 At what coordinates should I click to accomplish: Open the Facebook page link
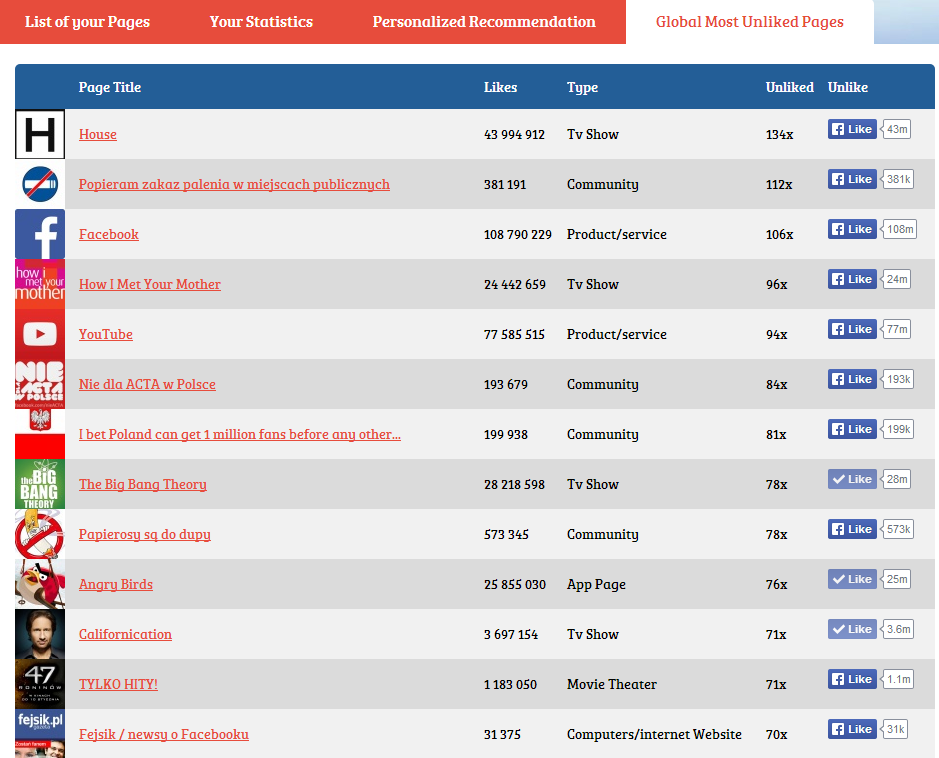point(108,234)
